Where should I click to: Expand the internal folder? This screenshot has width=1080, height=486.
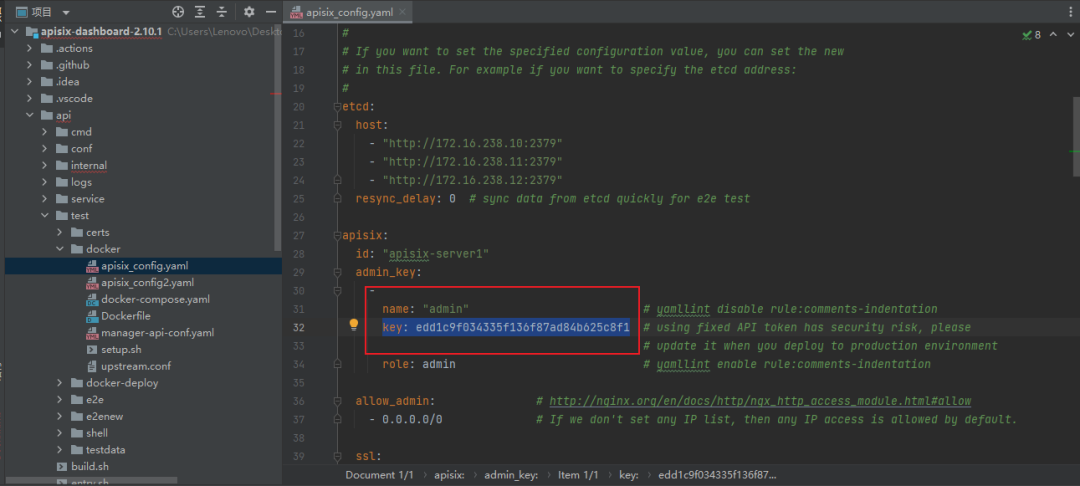point(44,165)
